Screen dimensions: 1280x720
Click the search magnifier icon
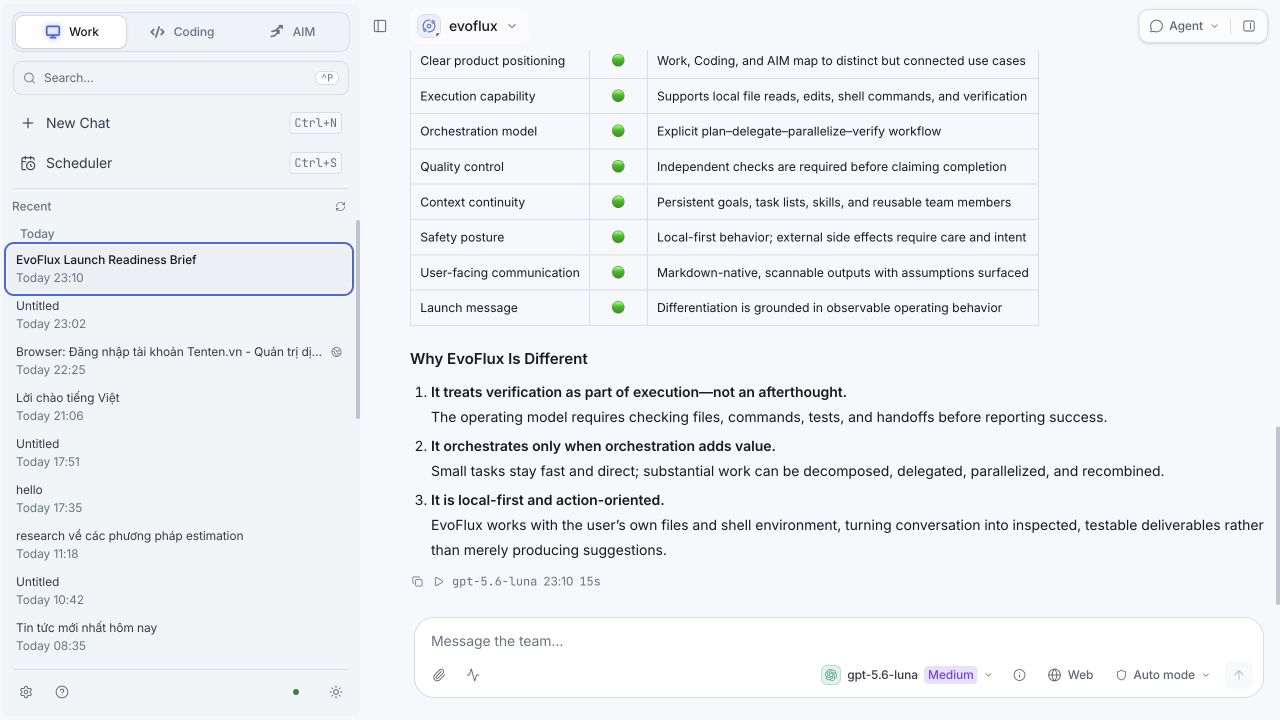[x=30, y=78]
